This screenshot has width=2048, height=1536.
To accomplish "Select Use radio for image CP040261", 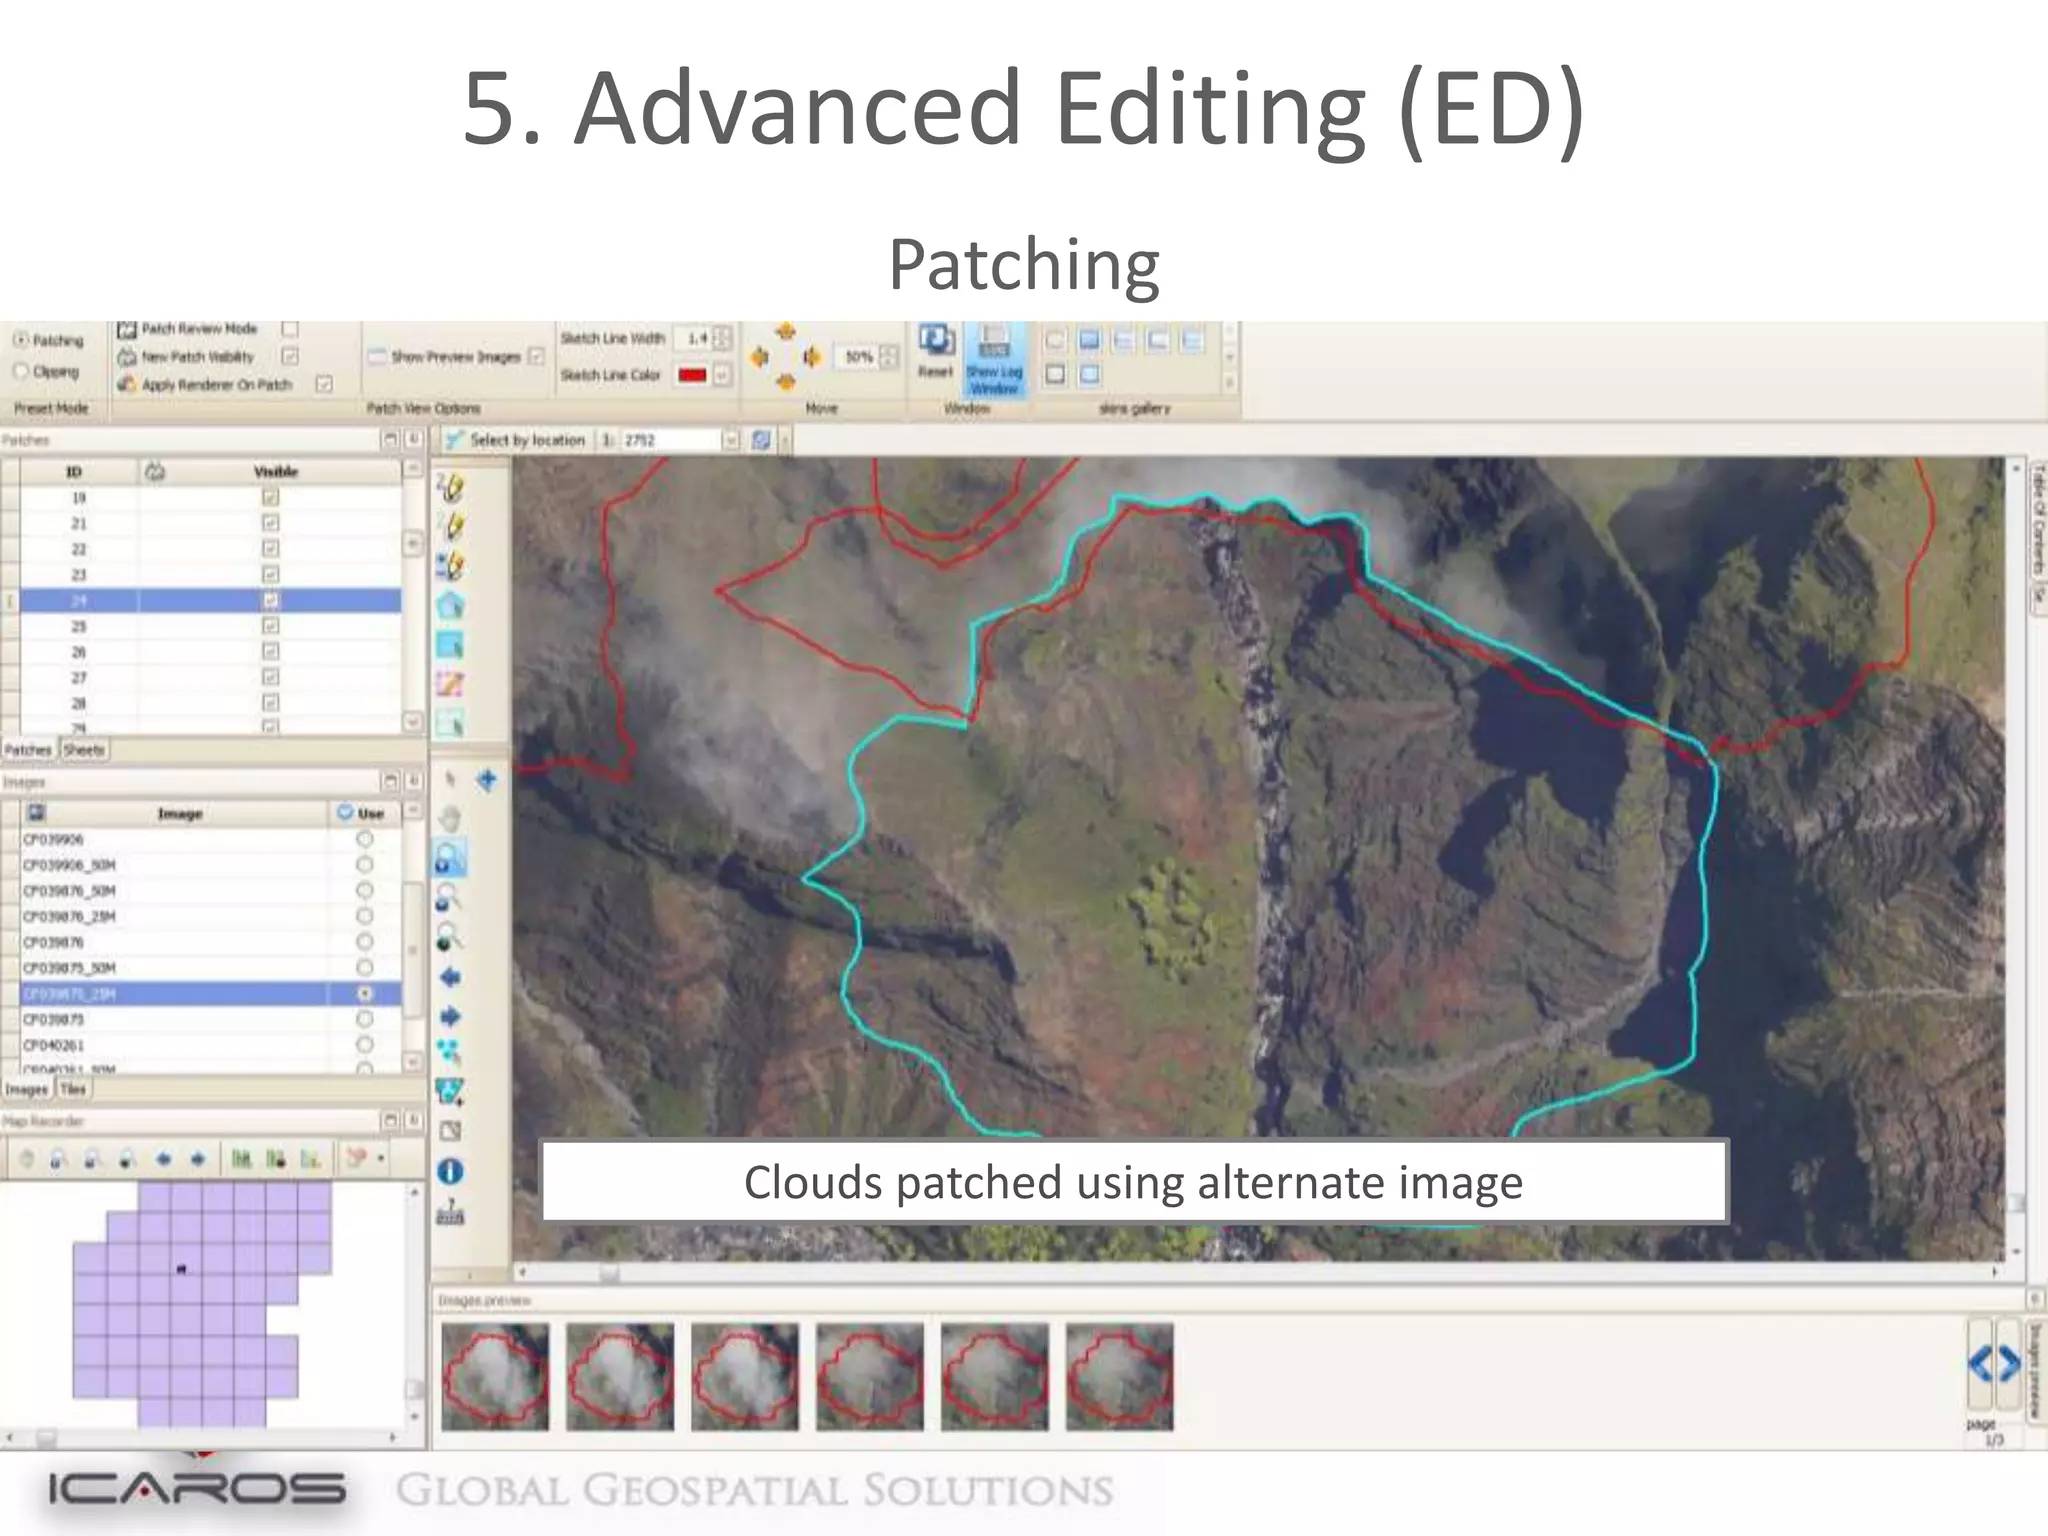I will click(x=365, y=1045).
